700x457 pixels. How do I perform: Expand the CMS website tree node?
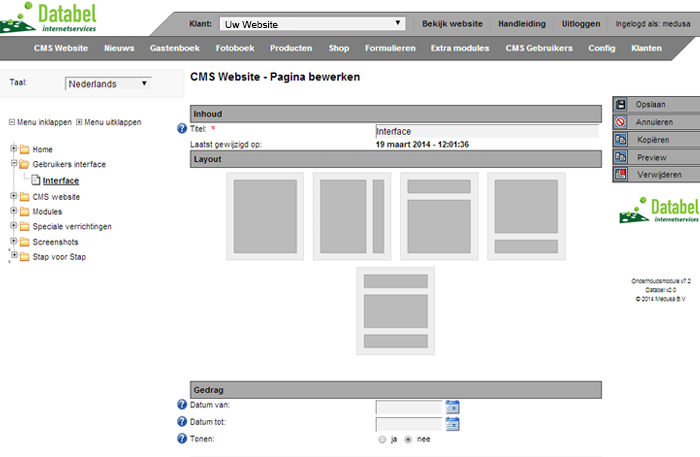pos(13,196)
